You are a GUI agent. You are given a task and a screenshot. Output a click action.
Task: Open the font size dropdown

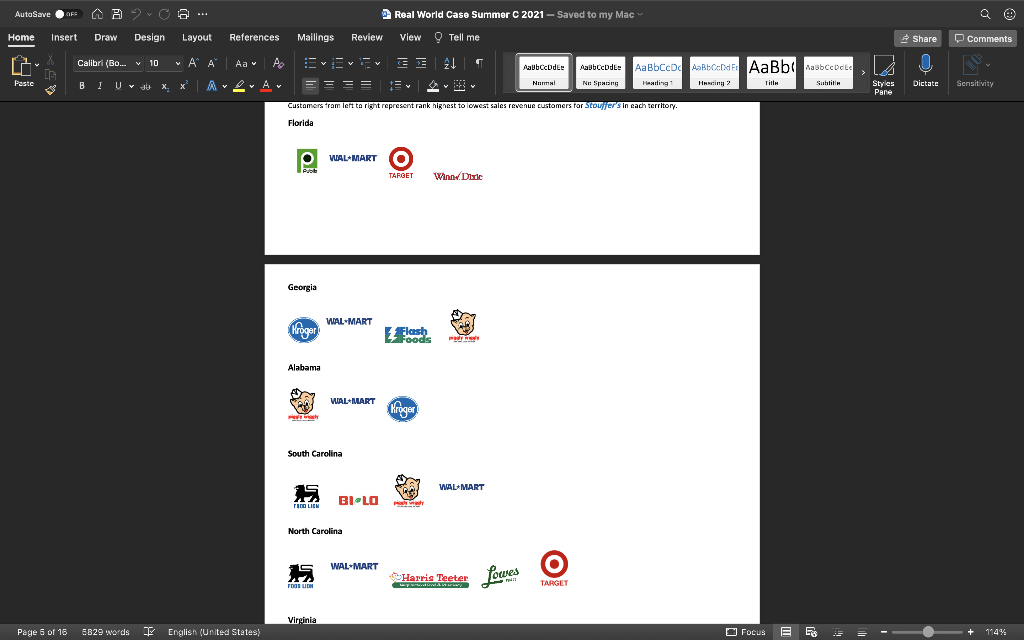click(176, 61)
